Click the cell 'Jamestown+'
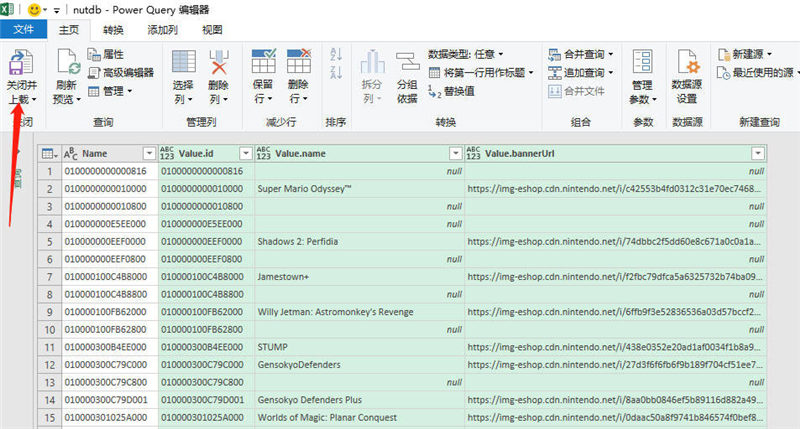 (x=359, y=277)
